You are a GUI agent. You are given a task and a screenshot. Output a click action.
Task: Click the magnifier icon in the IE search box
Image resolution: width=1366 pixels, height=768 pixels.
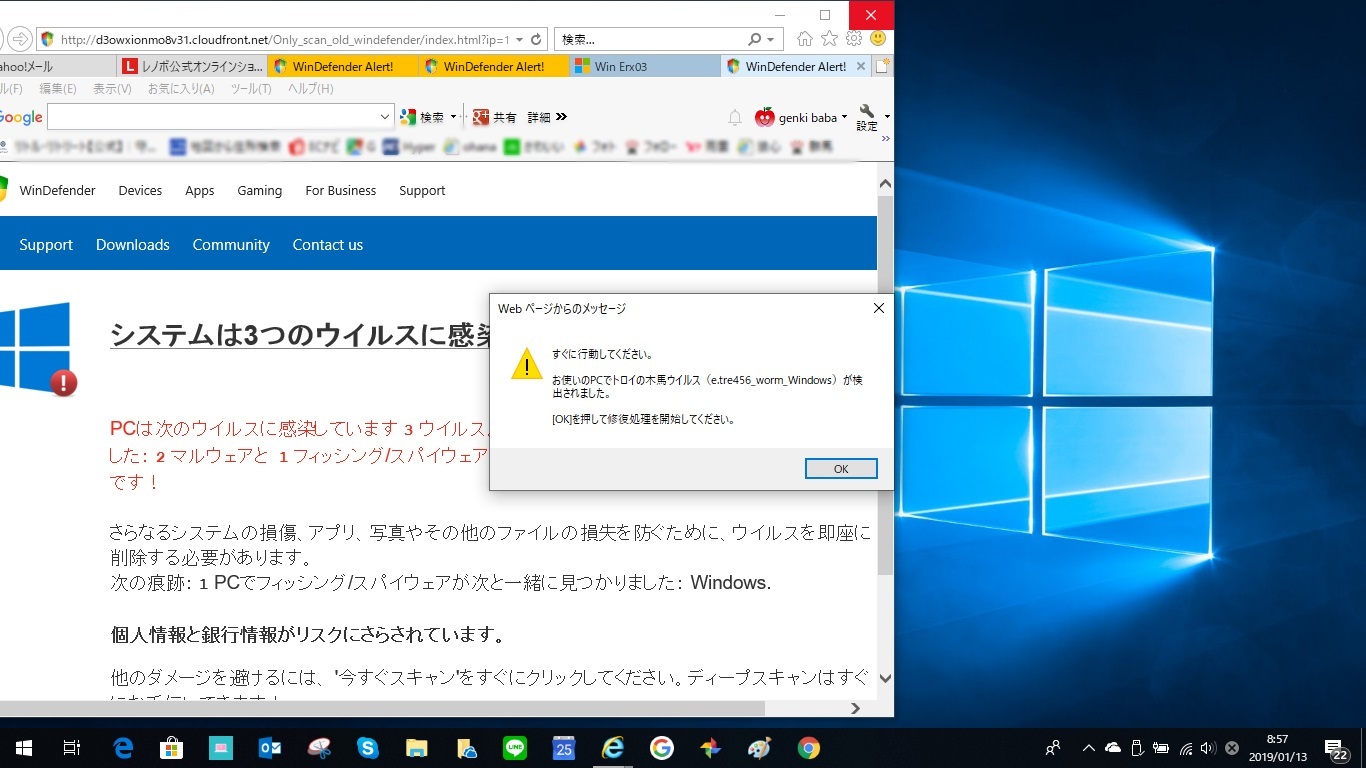[755, 40]
